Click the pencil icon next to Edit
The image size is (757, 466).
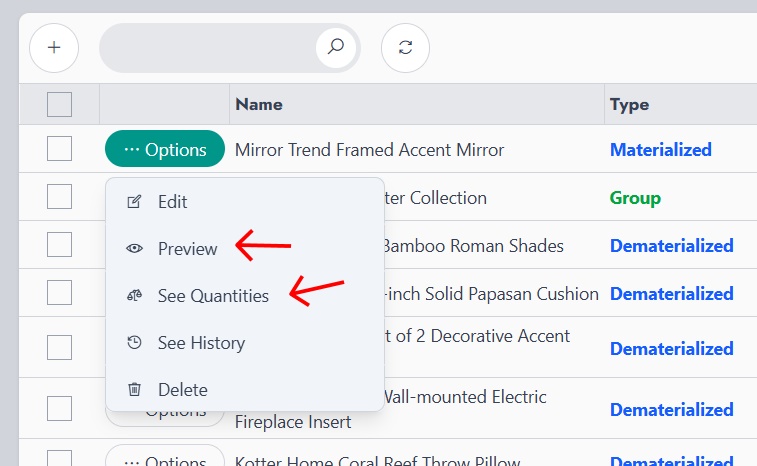134,202
